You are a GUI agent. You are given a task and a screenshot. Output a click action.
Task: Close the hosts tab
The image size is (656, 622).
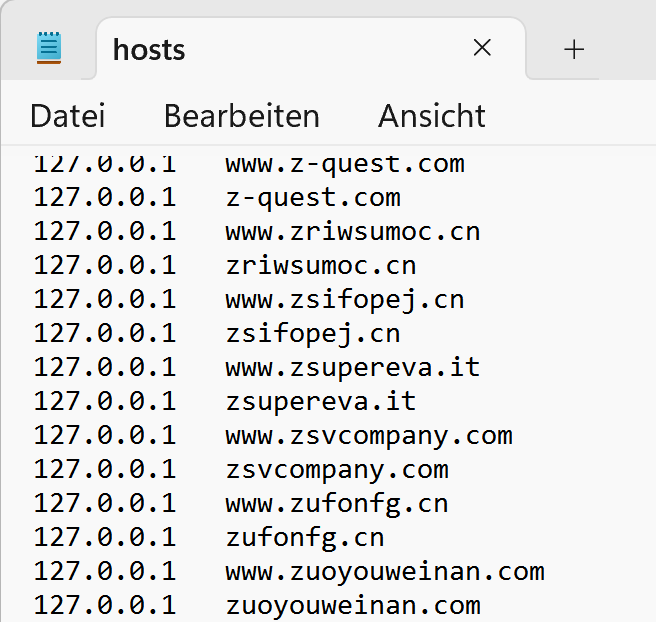482,48
